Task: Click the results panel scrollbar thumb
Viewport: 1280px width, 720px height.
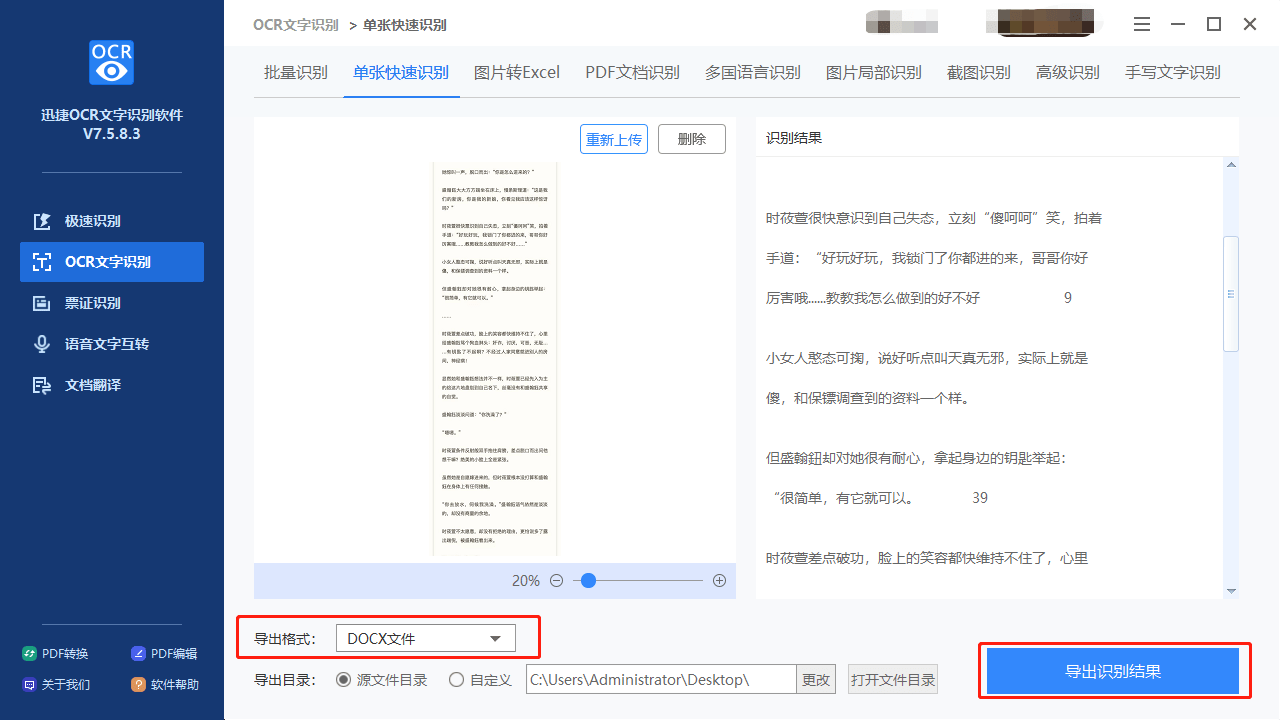Action: pyautogui.click(x=1231, y=294)
